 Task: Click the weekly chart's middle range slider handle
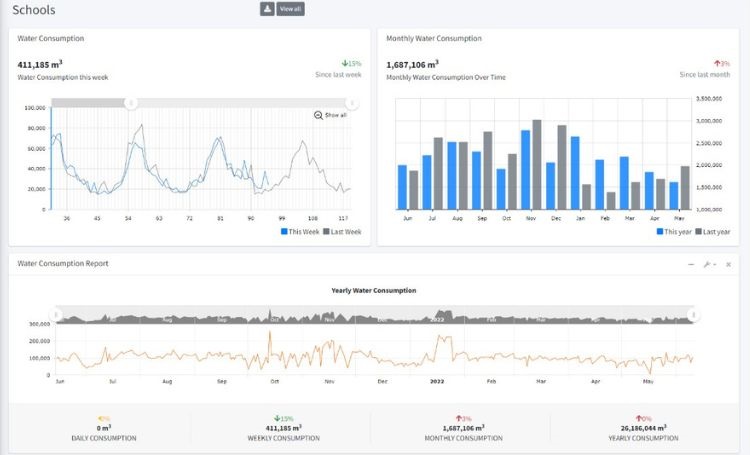pyautogui.click(x=130, y=103)
